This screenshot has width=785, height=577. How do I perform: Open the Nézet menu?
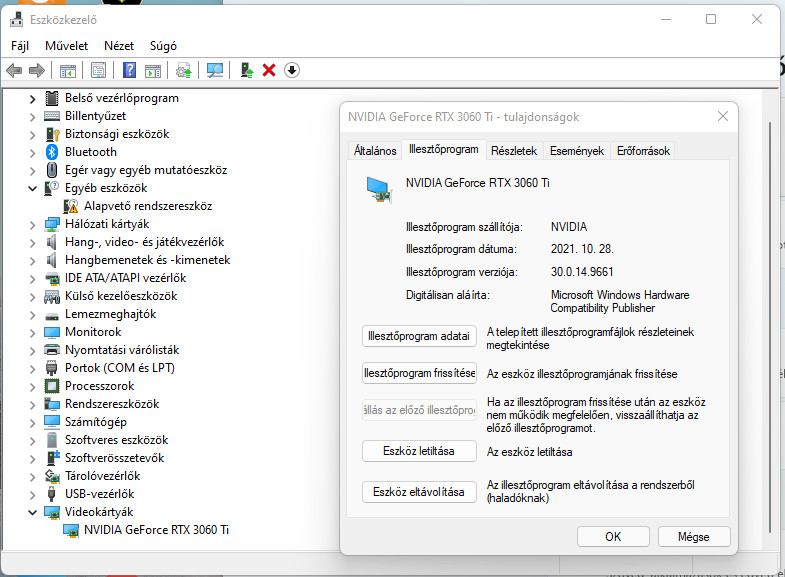pos(119,46)
